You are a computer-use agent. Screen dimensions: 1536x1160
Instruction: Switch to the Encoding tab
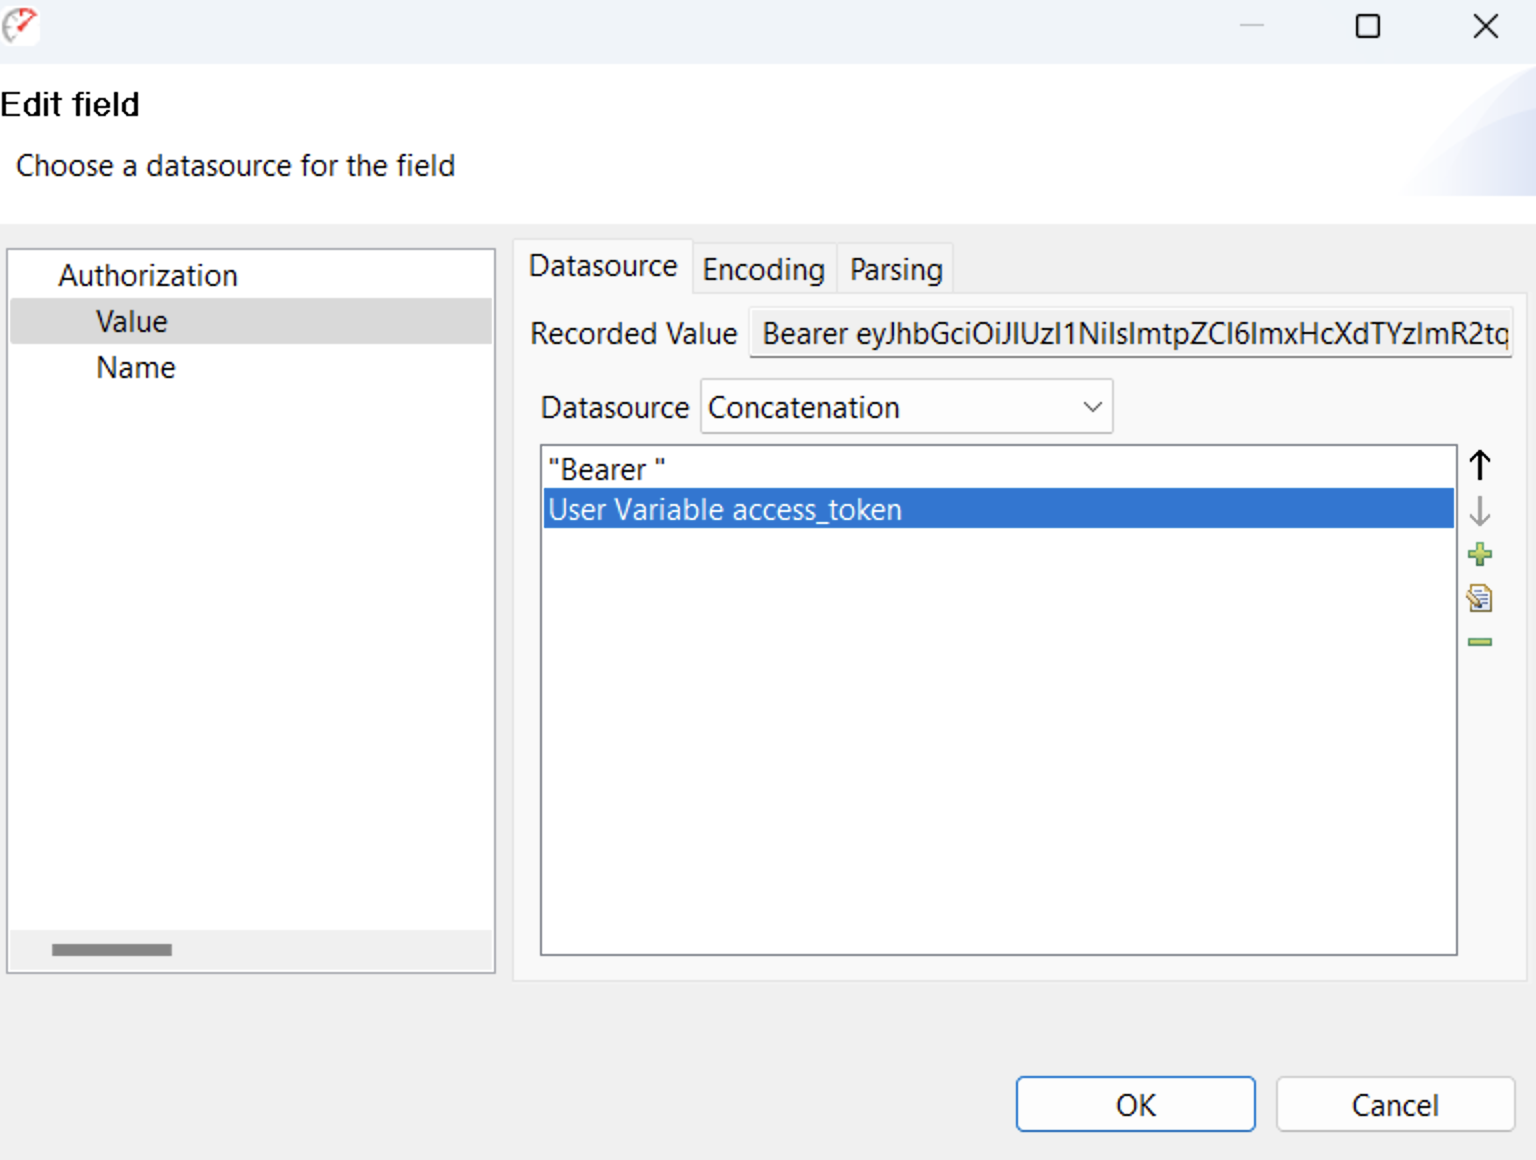[764, 269]
